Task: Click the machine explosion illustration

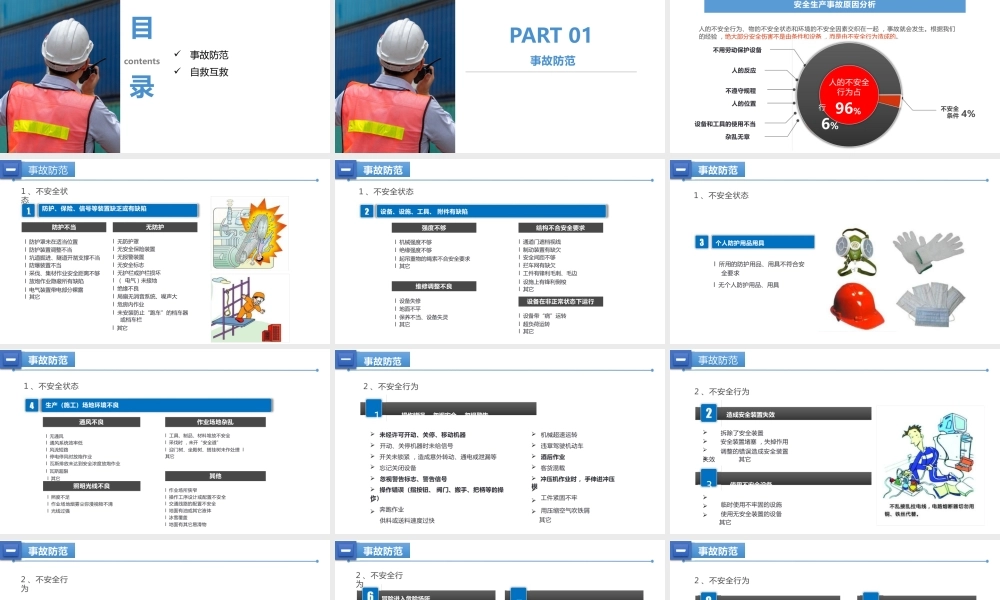Action: coord(249,233)
